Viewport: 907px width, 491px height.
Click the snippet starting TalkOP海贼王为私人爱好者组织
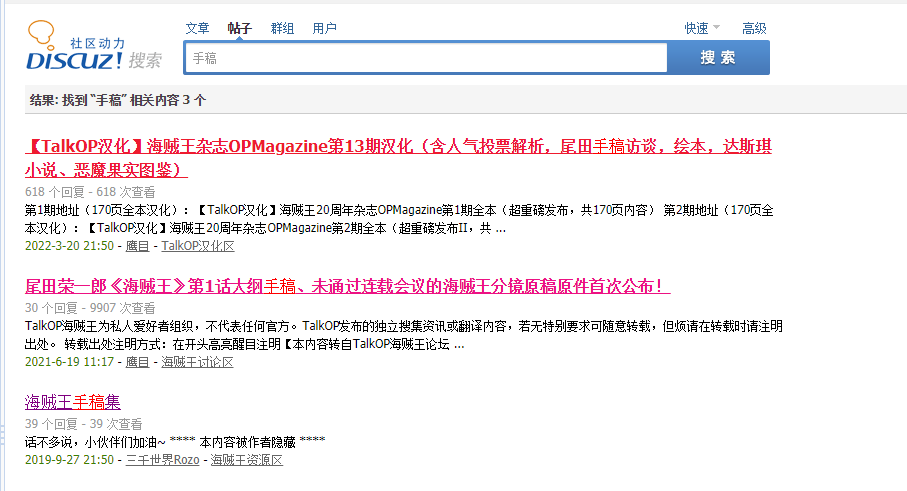[404, 335]
